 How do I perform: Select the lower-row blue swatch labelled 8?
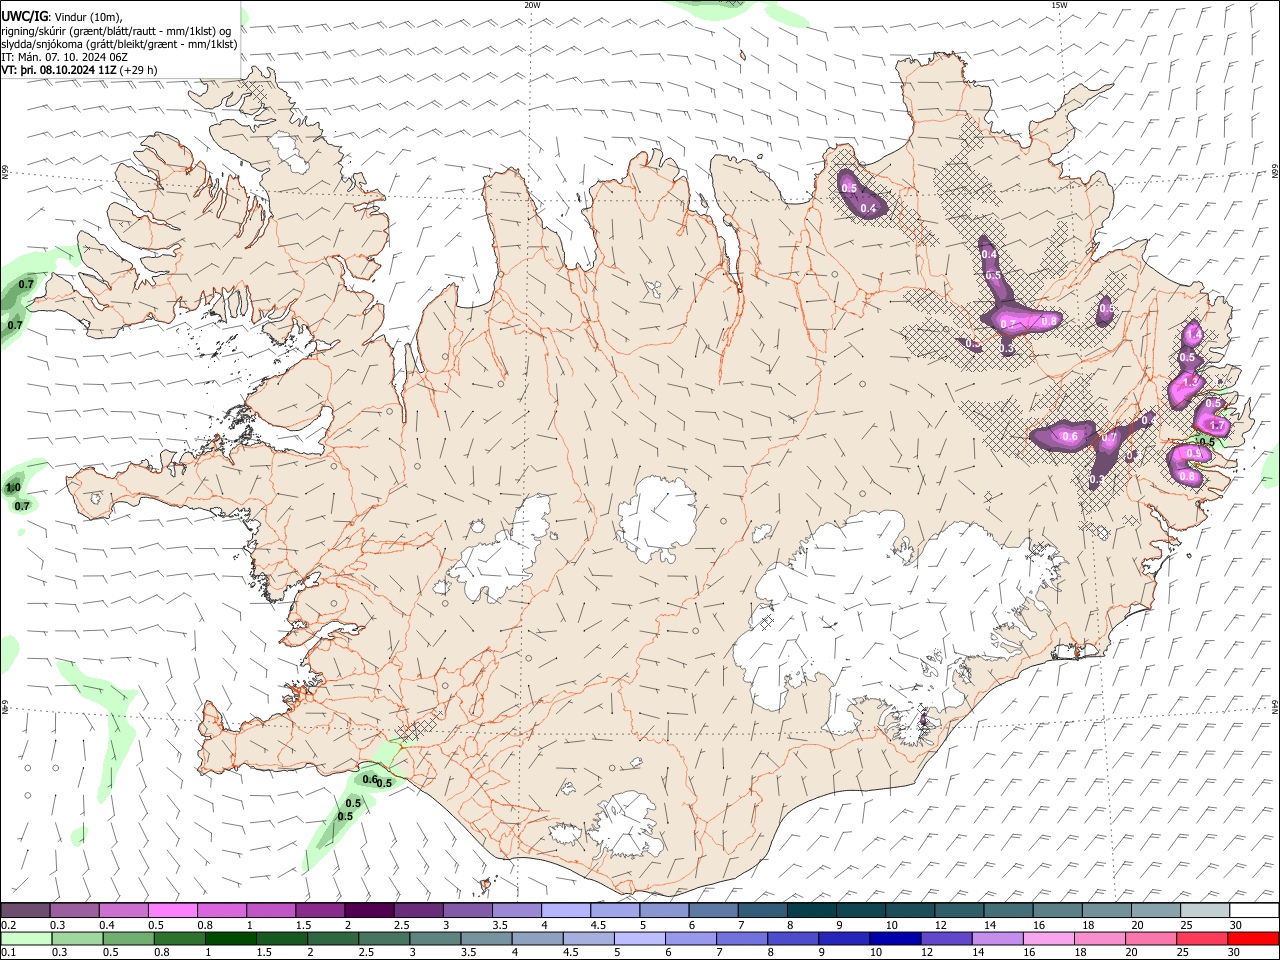pos(793,938)
